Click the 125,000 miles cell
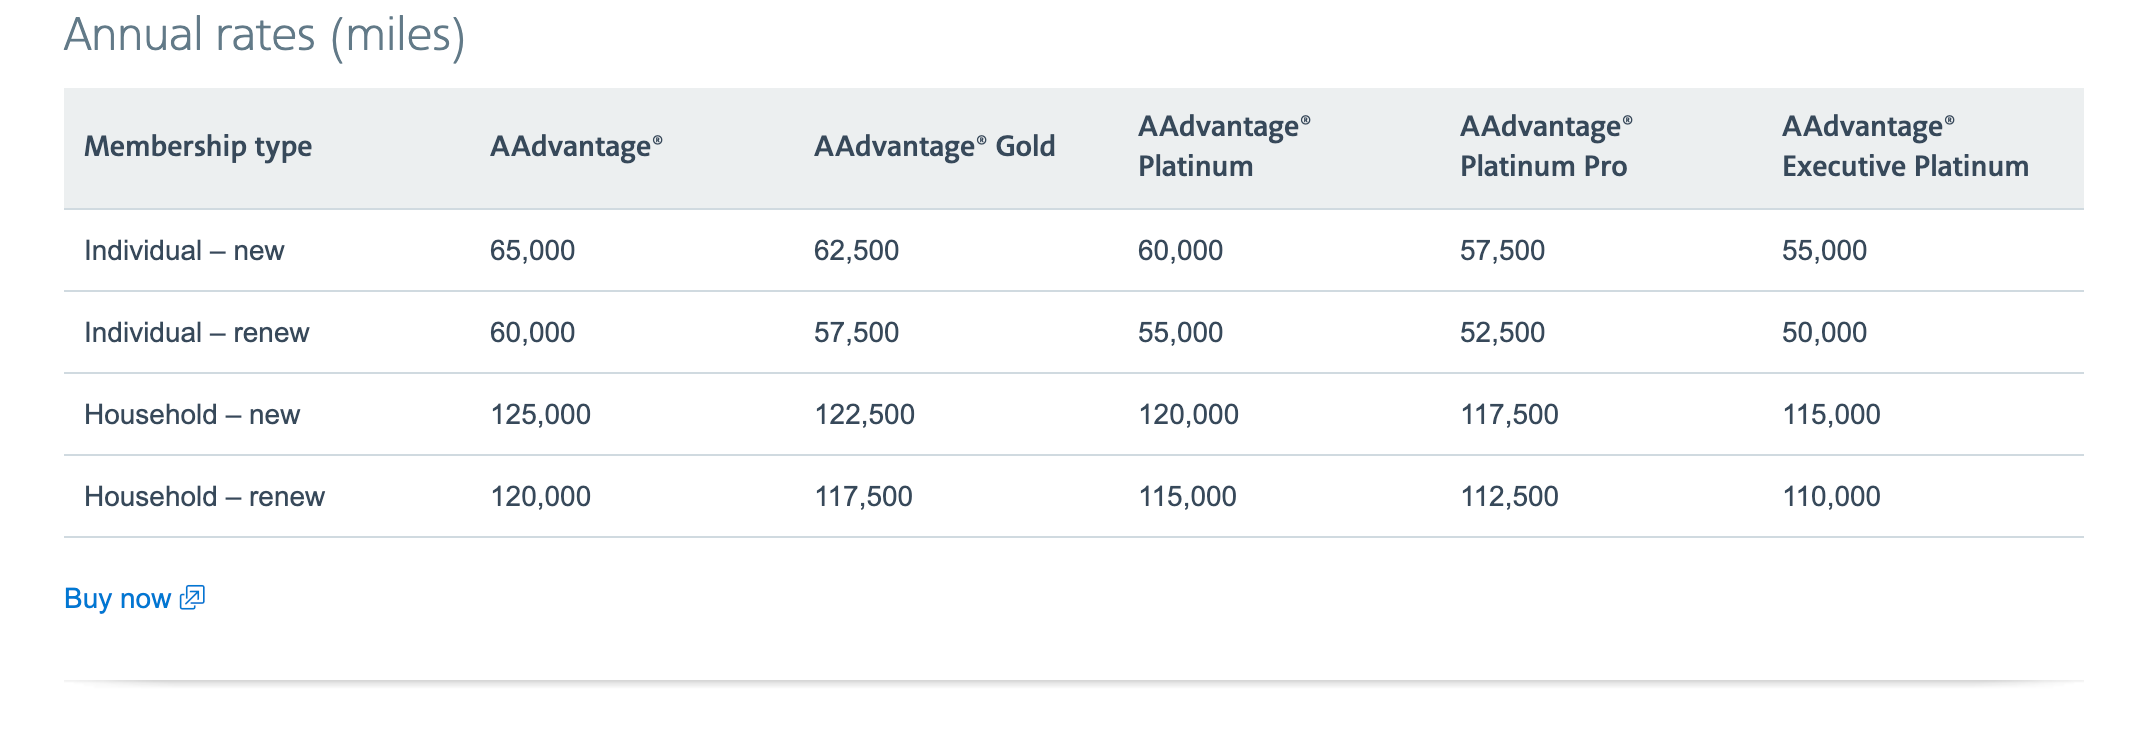This screenshot has width=2130, height=734. click(540, 414)
